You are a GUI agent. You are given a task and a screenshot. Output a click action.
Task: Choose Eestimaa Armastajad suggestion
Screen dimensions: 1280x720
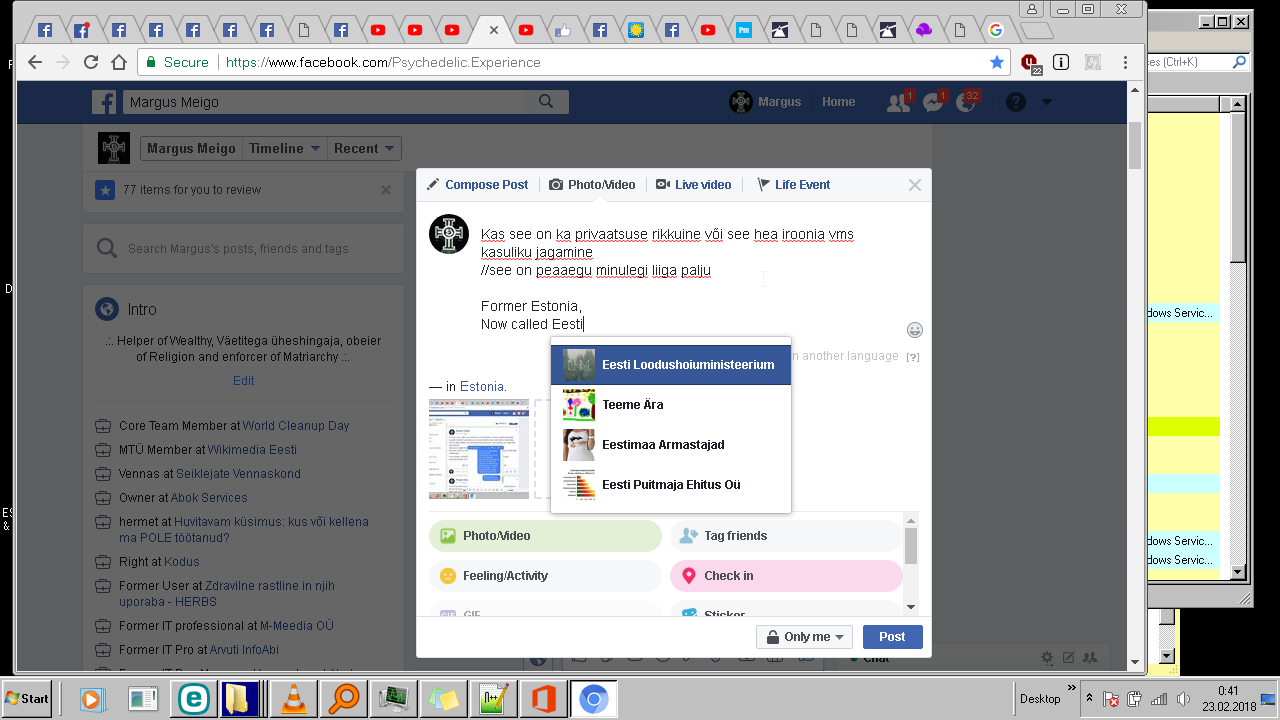click(x=671, y=445)
